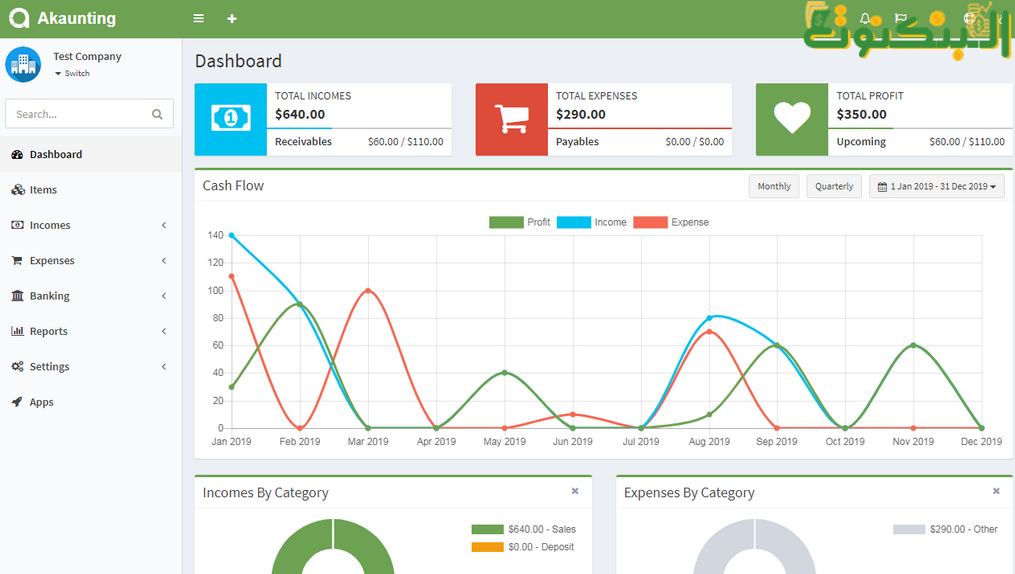1015x574 pixels.
Task: Click the Upcoming label
Action: [861, 142]
